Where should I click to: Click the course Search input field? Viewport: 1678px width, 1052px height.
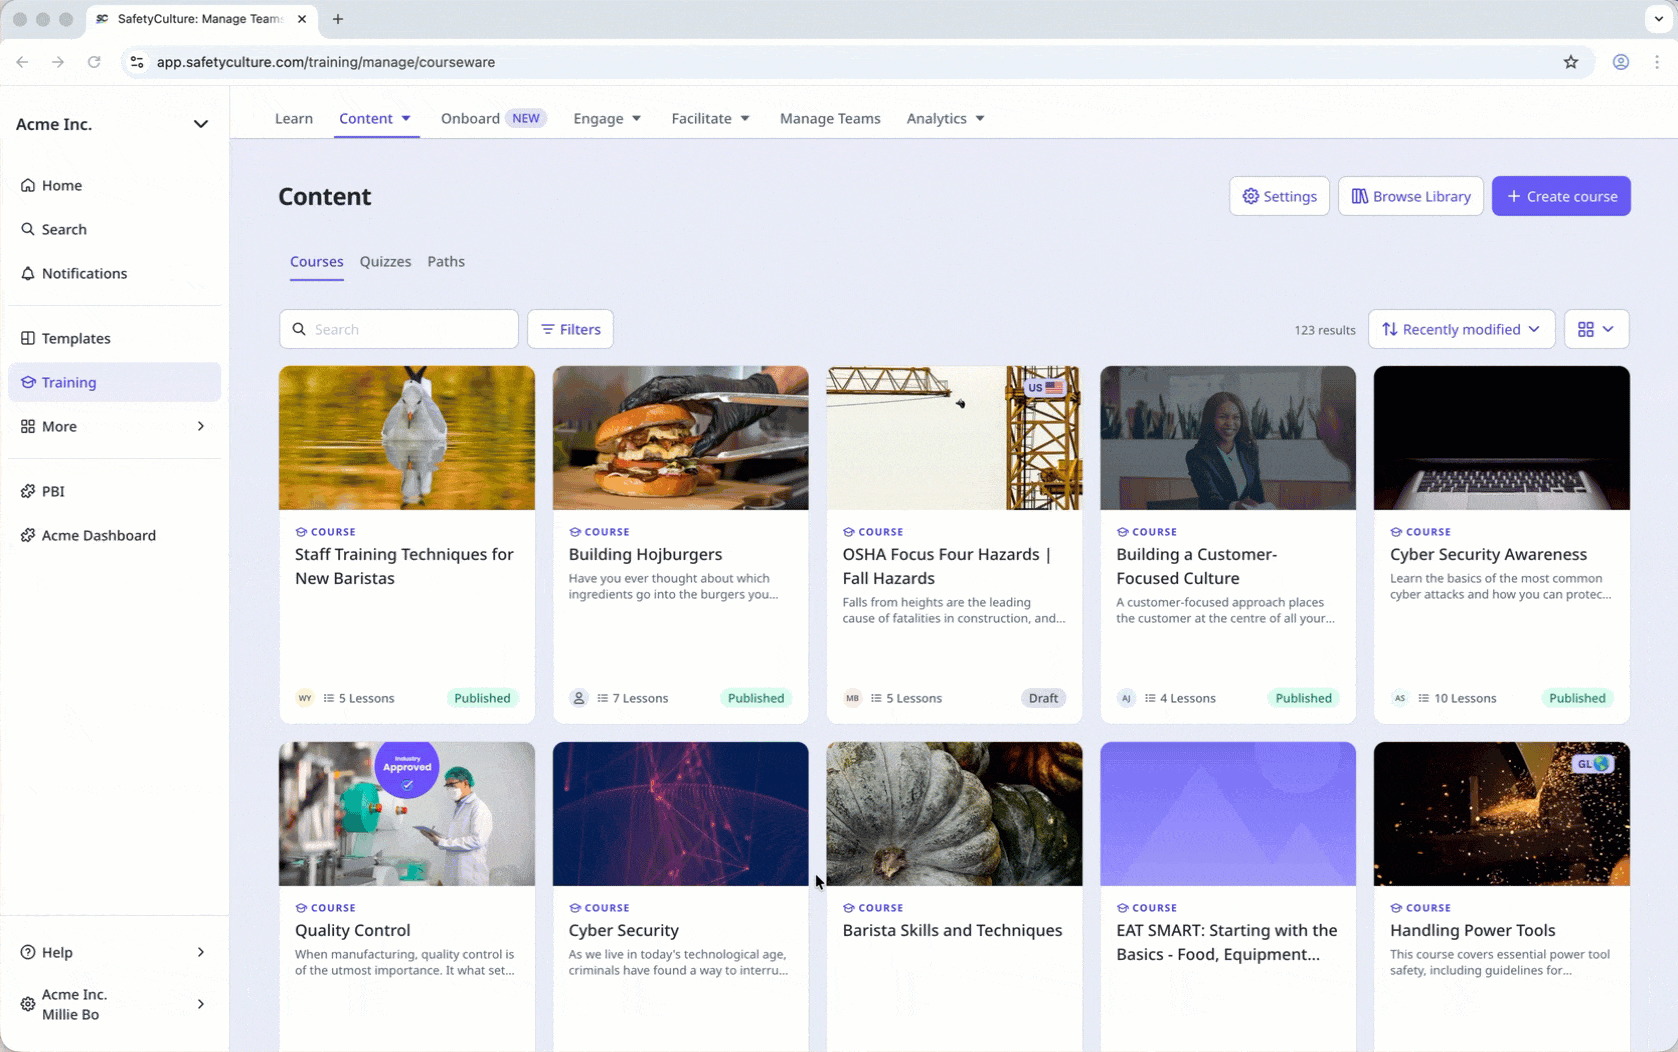click(399, 329)
